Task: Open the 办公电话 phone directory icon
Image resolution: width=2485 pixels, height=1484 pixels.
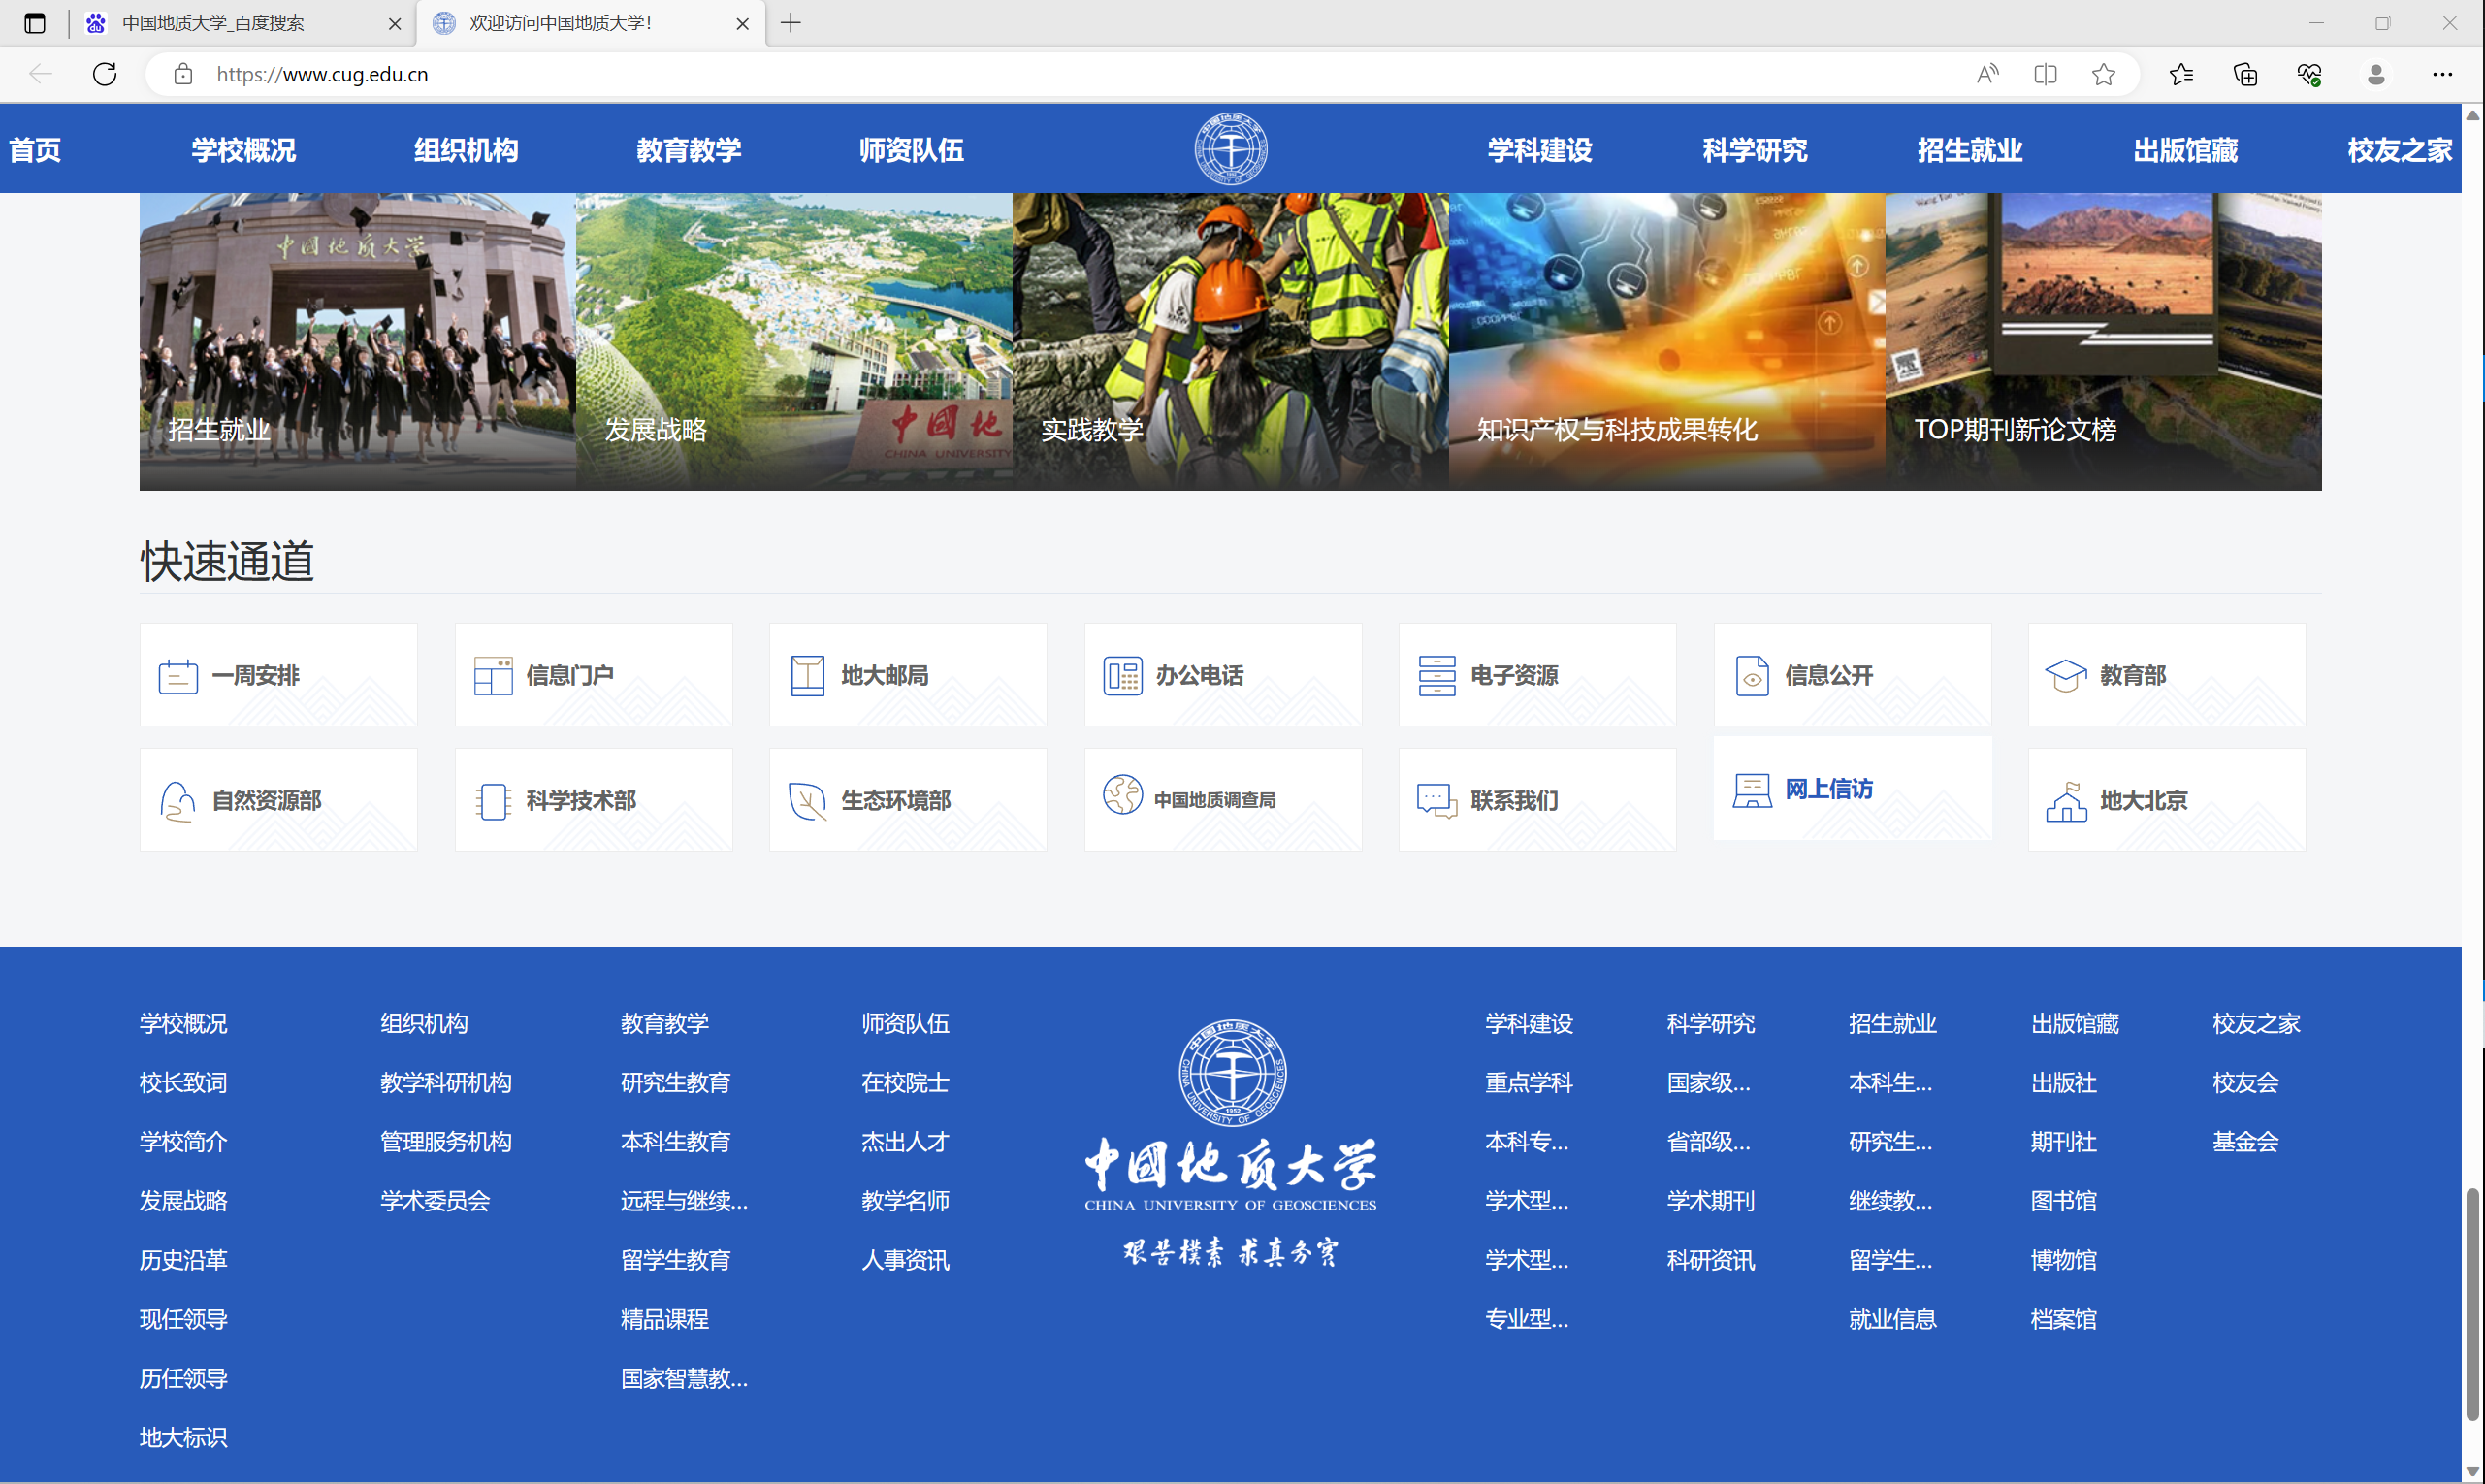Action: pos(1122,677)
